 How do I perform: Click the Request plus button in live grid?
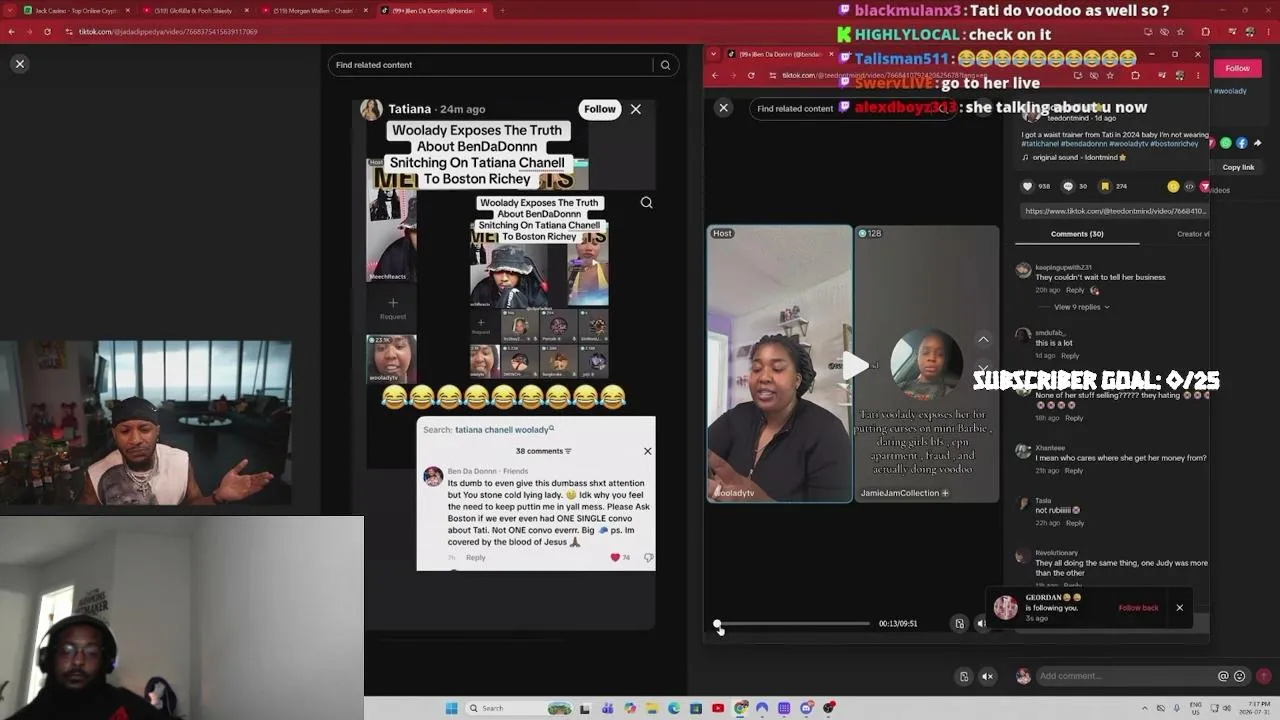click(x=392, y=302)
